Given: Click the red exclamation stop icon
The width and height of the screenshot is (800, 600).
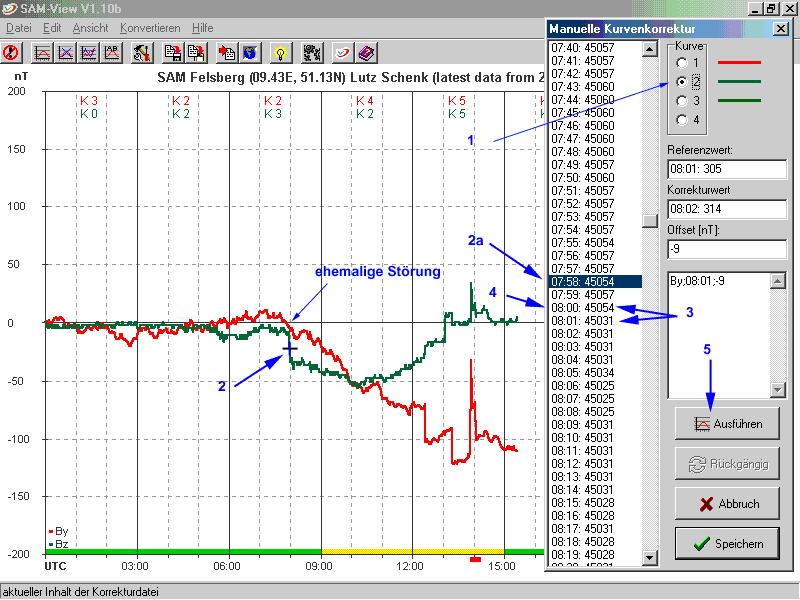Looking at the screenshot, I should 11,53.
